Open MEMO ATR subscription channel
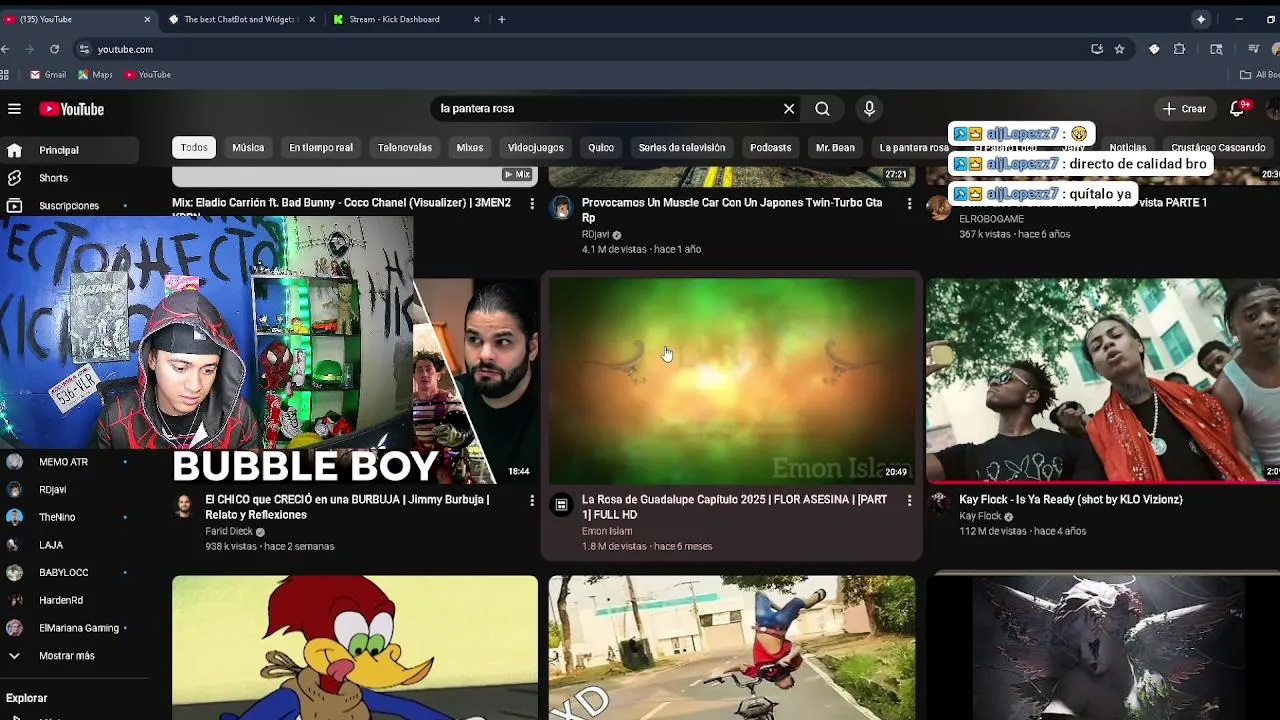The image size is (1280, 720). (x=70, y=462)
